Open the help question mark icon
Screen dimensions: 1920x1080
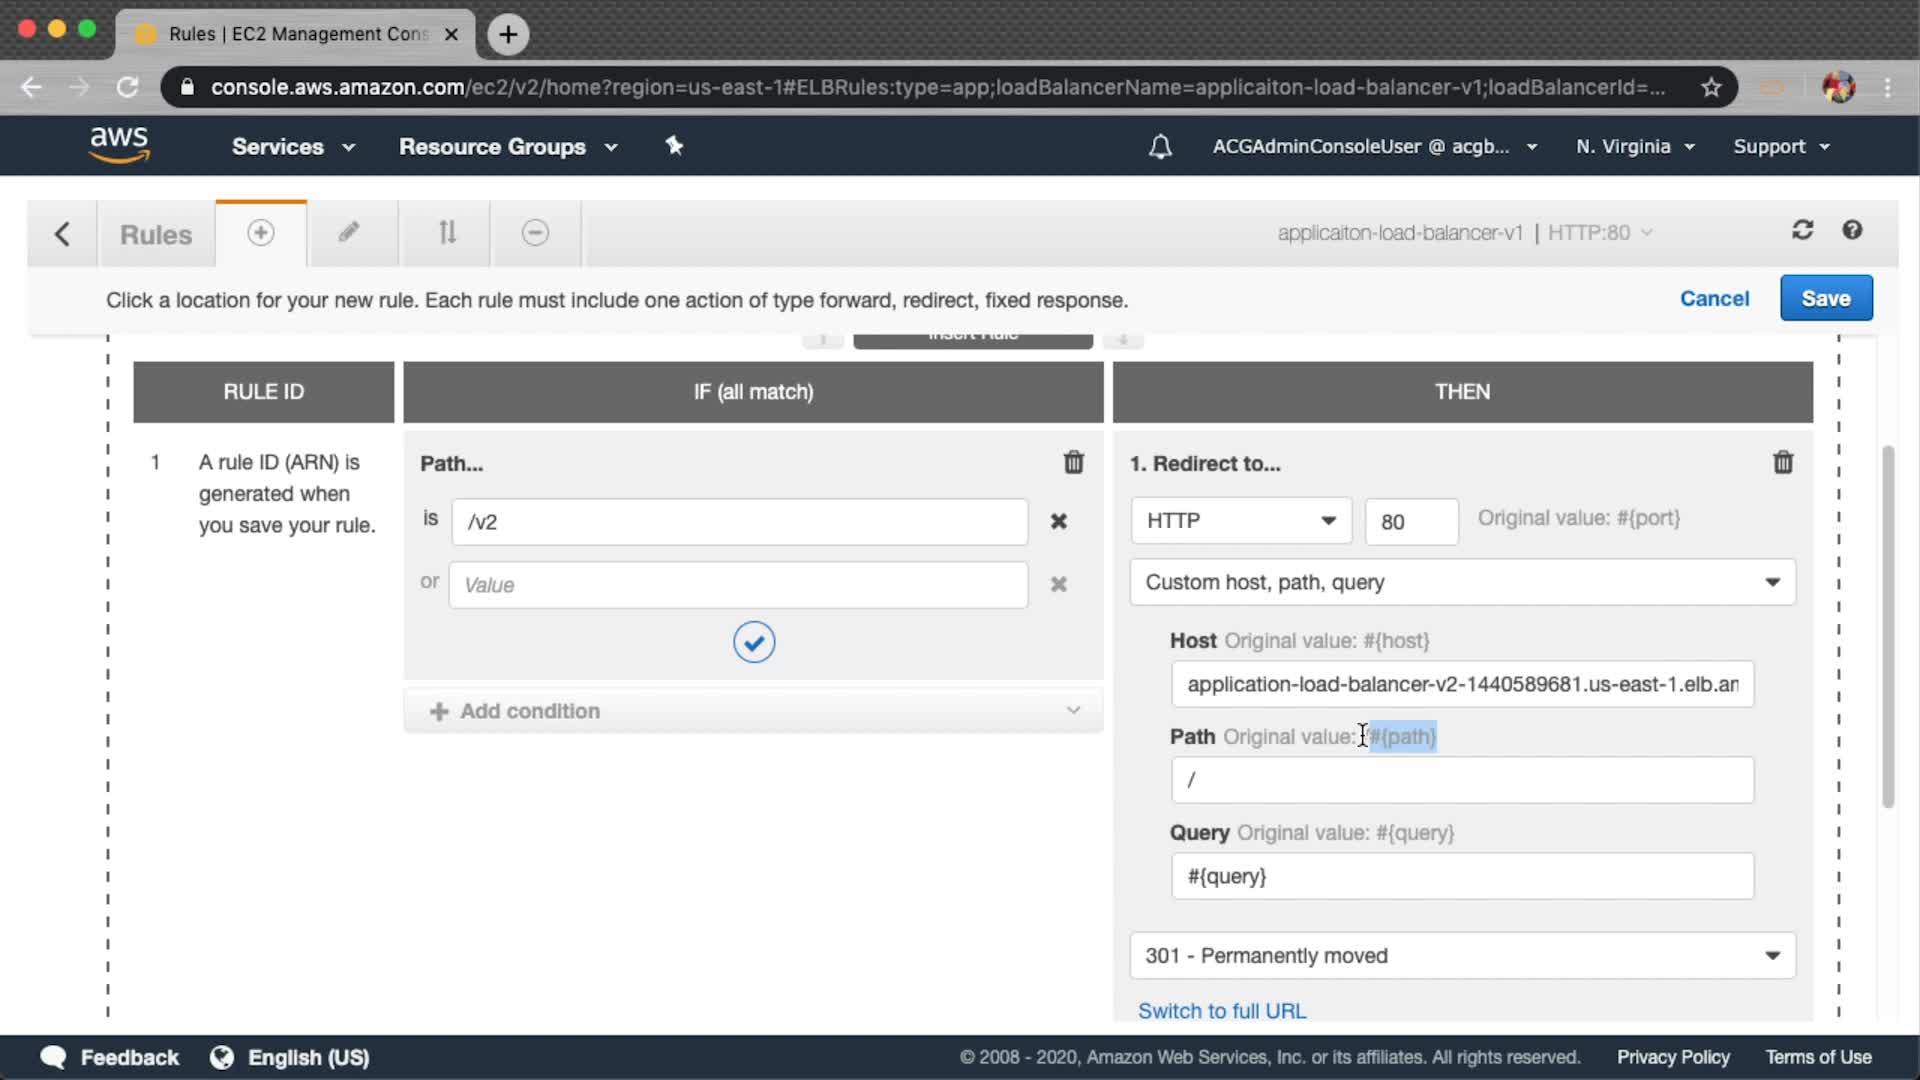(1852, 230)
